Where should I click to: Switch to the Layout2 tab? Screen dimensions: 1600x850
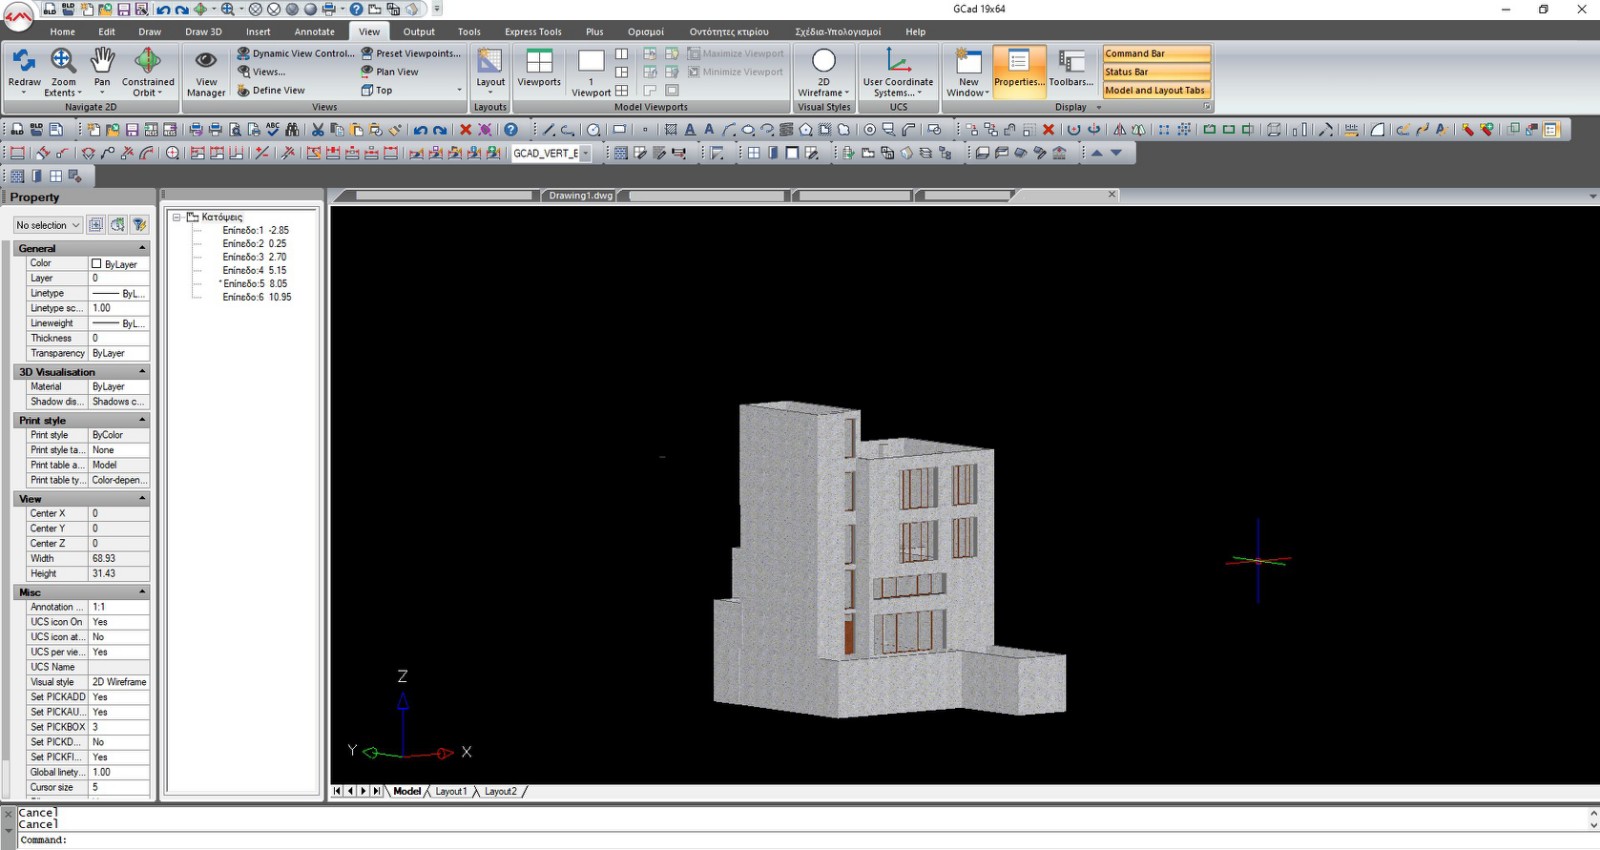(x=501, y=791)
